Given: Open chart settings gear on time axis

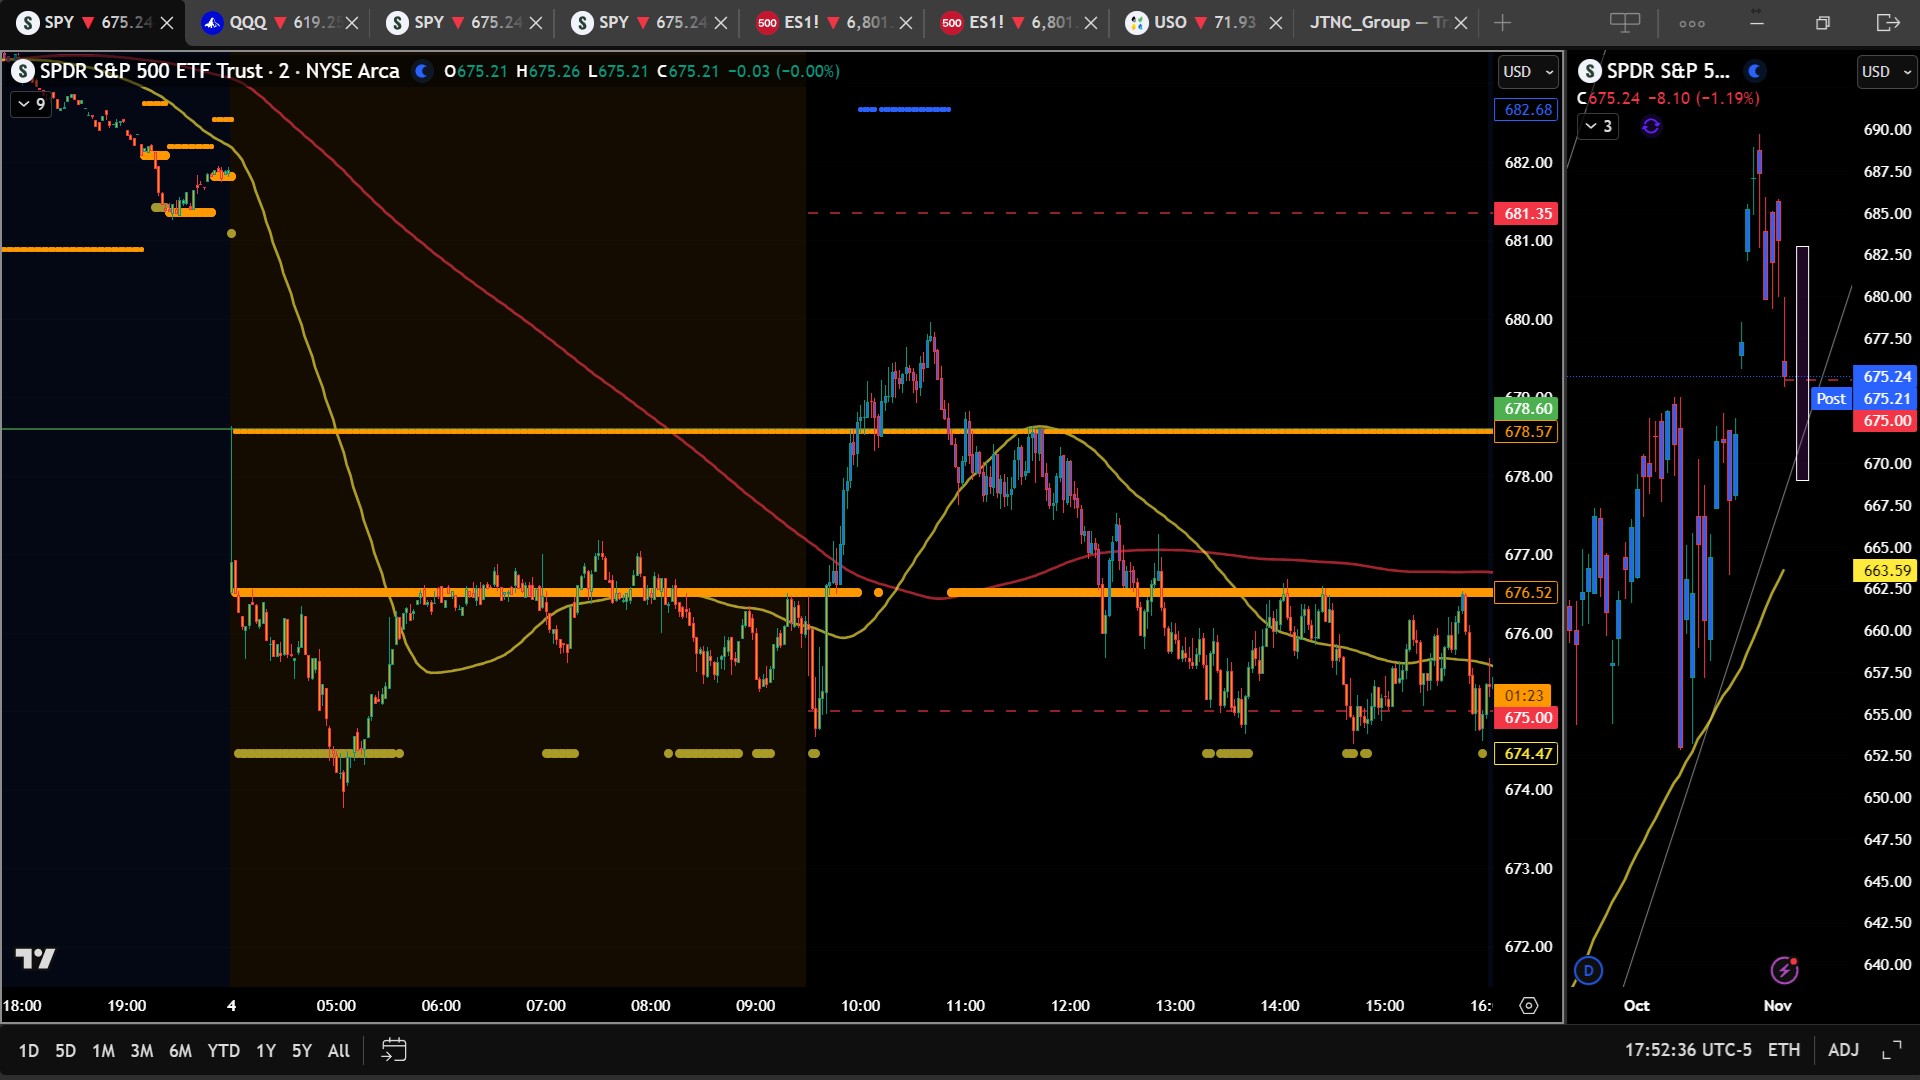Looking at the screenshot, I should (x=1528, y=1005).
